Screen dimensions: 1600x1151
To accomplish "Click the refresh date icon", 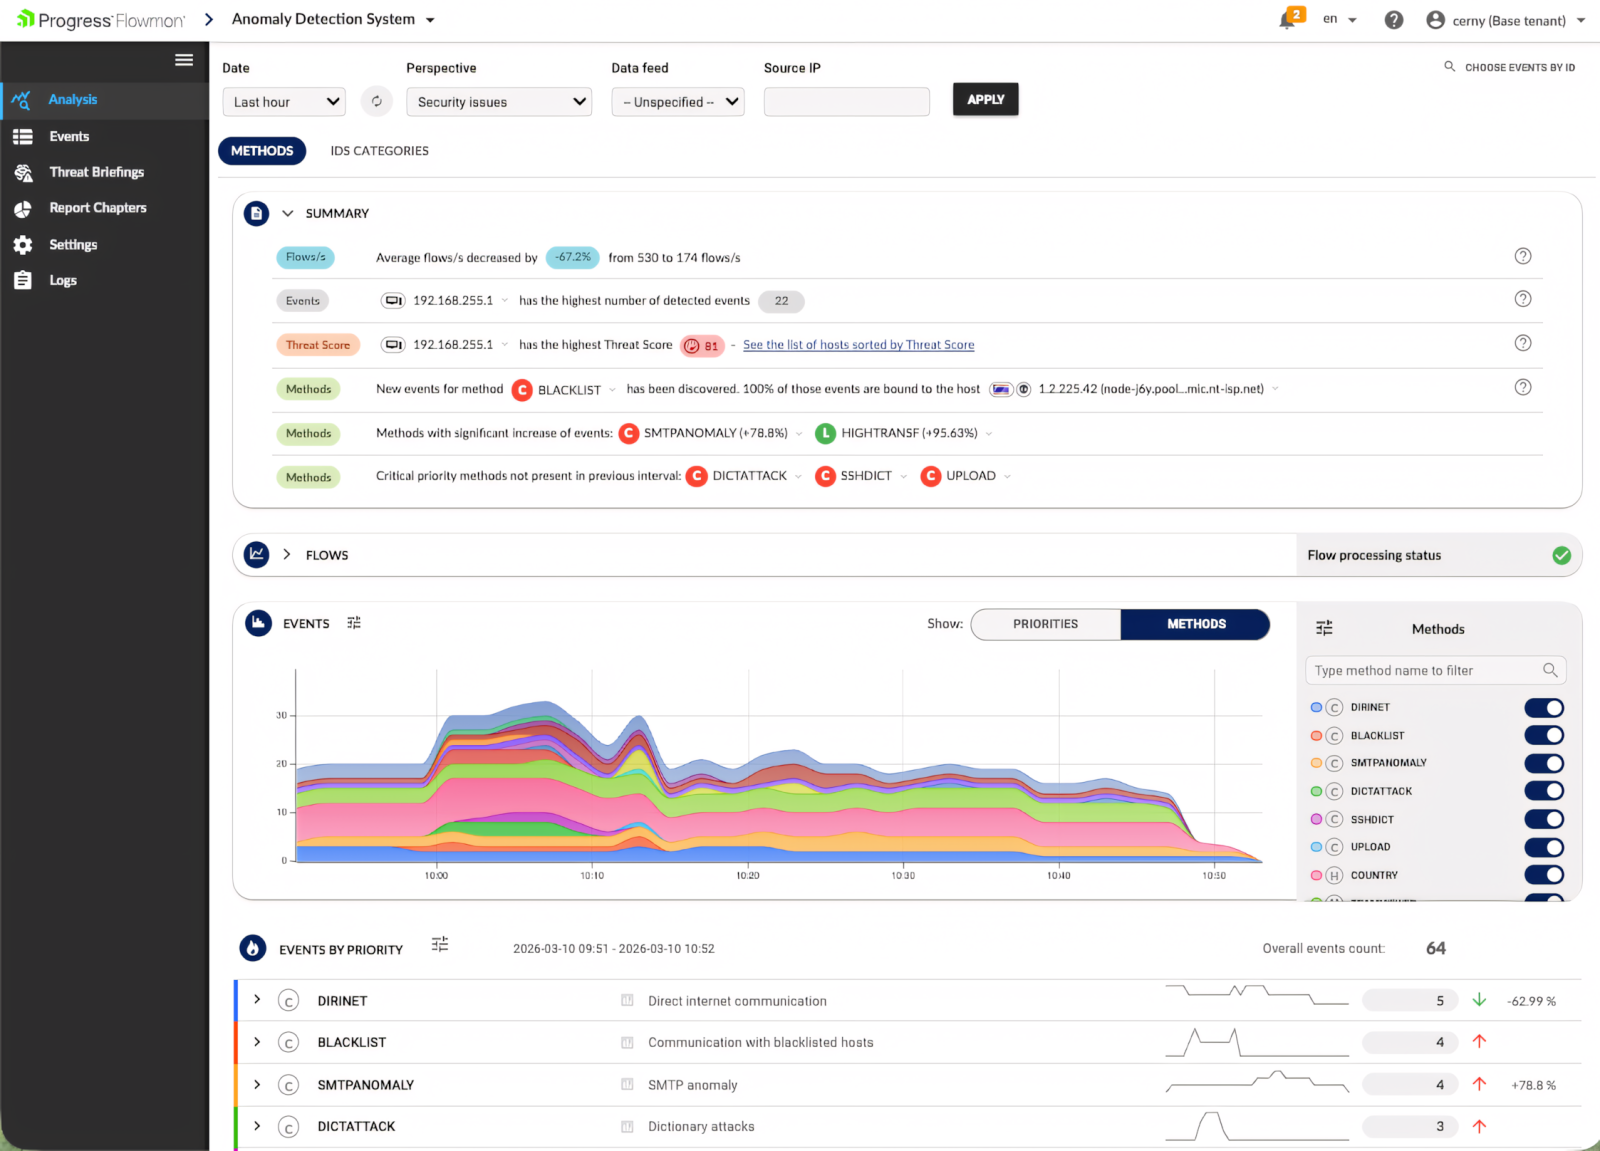I will pyautogui.click(x=377, y=101).
